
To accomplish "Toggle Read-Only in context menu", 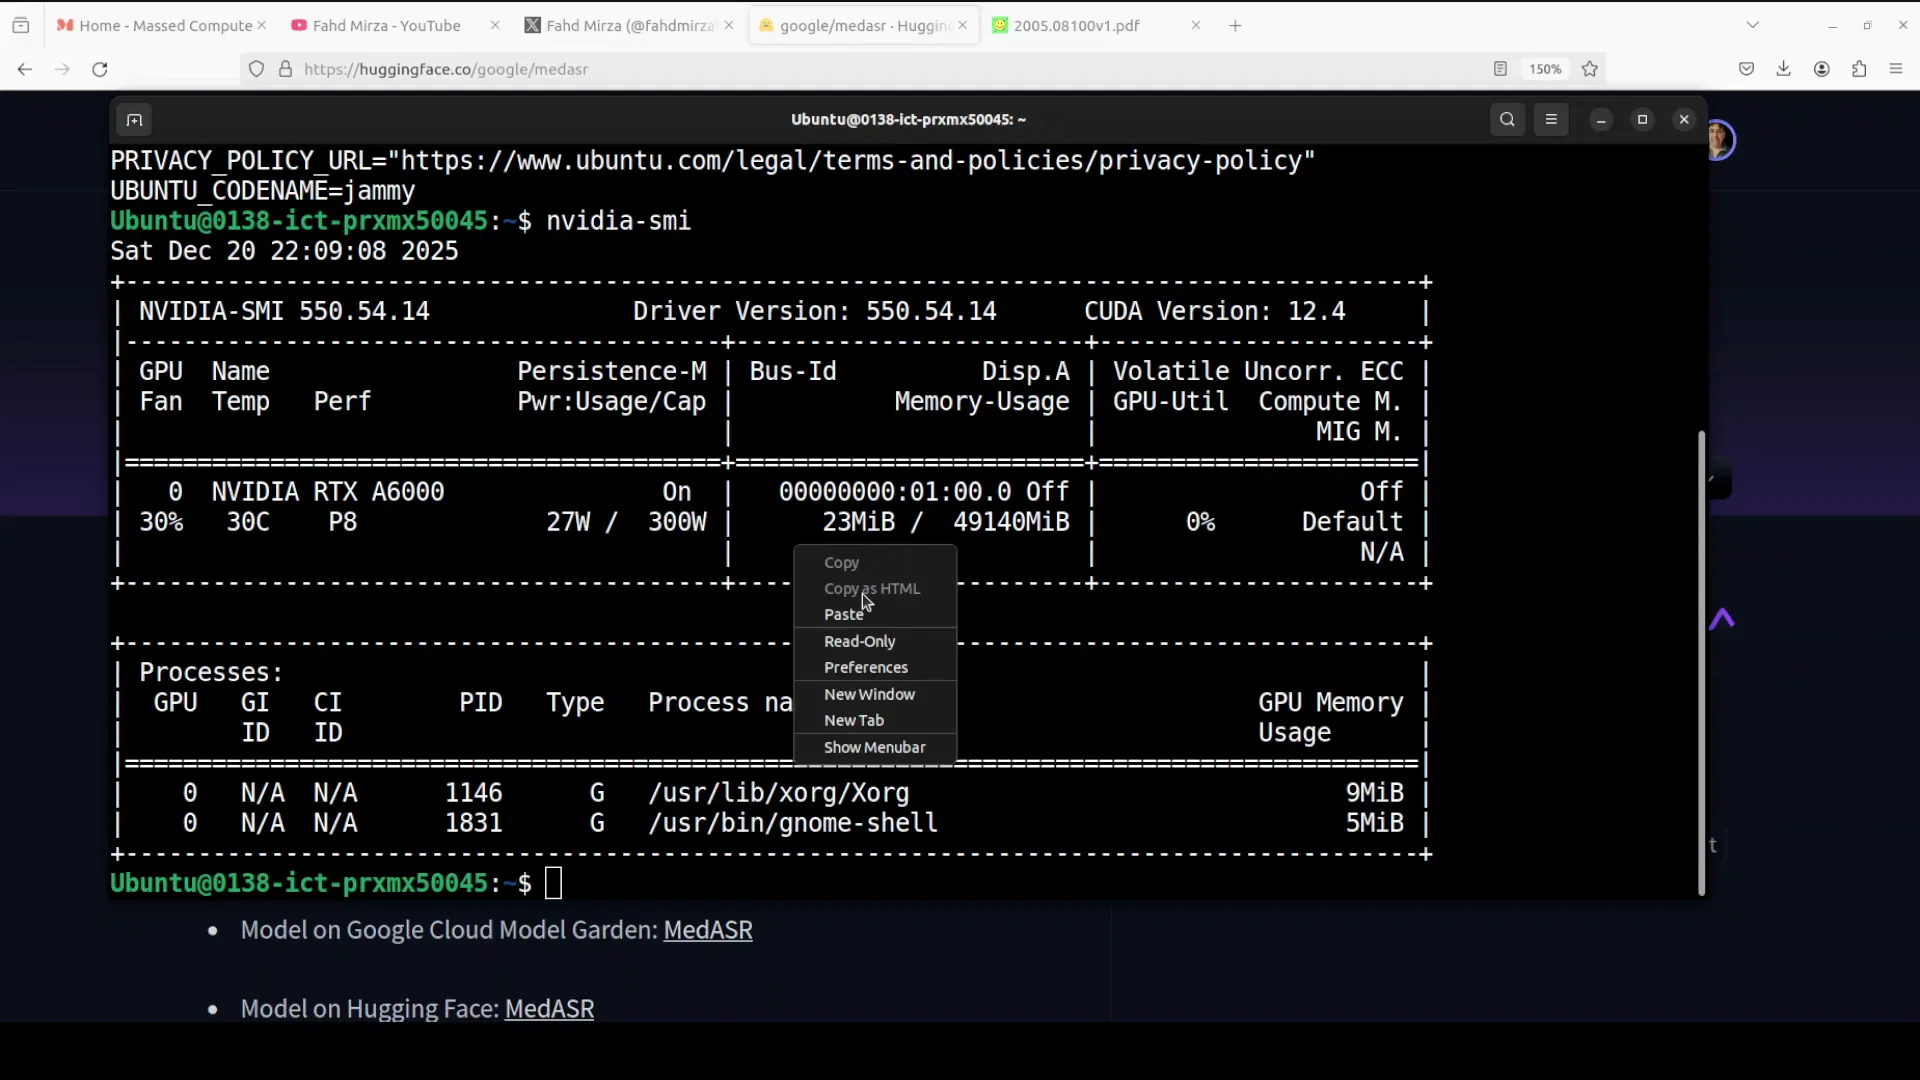I will [x=859, y=641].
